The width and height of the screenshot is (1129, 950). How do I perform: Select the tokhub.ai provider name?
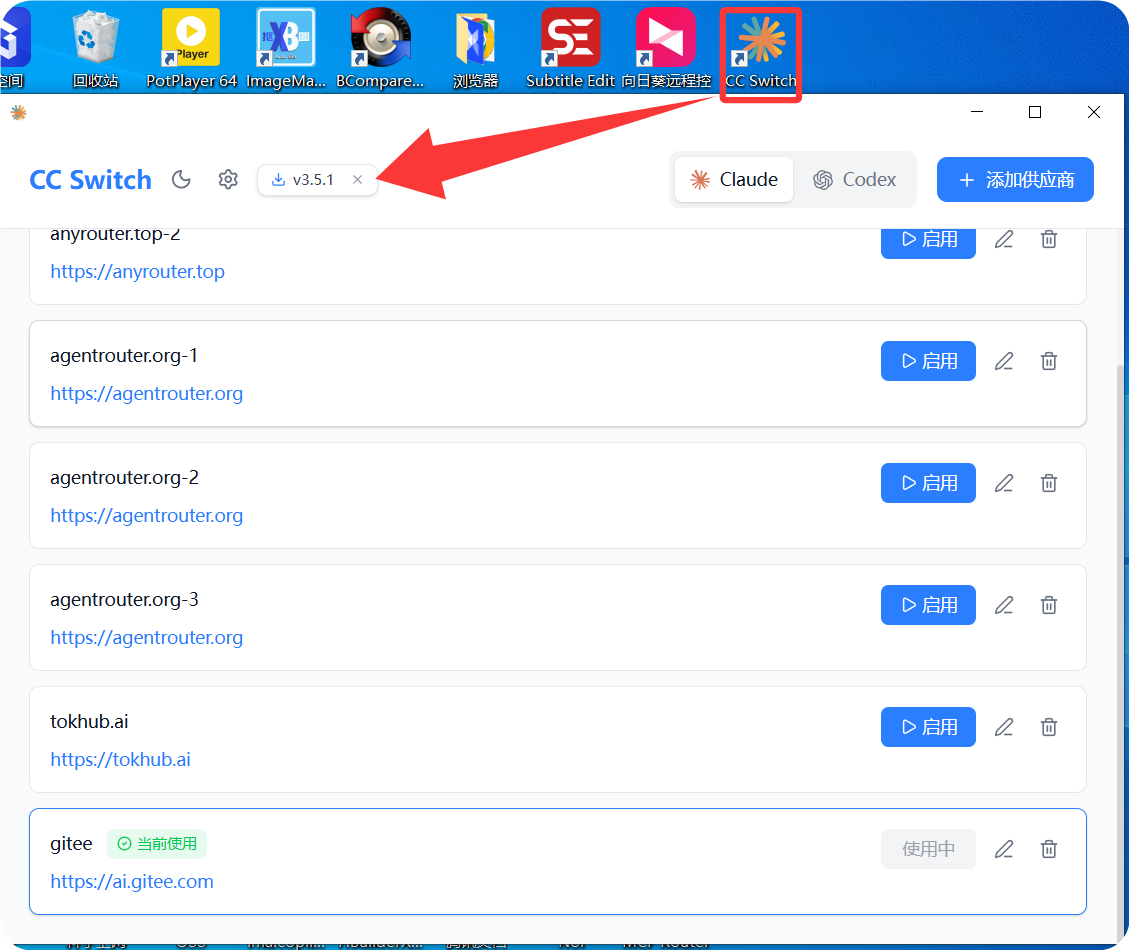click(x=89, y=722)
